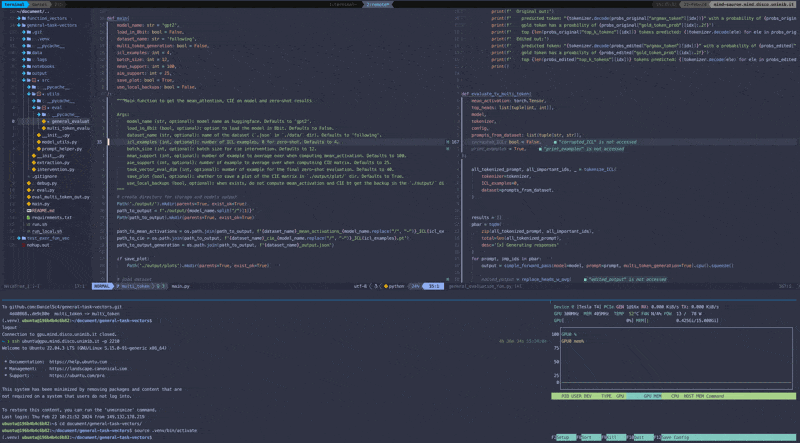The height and width of the screenshot is (443, 800).
Task: Click NORMAL mode indicator in statusline
Action: (x=102, y=286)
